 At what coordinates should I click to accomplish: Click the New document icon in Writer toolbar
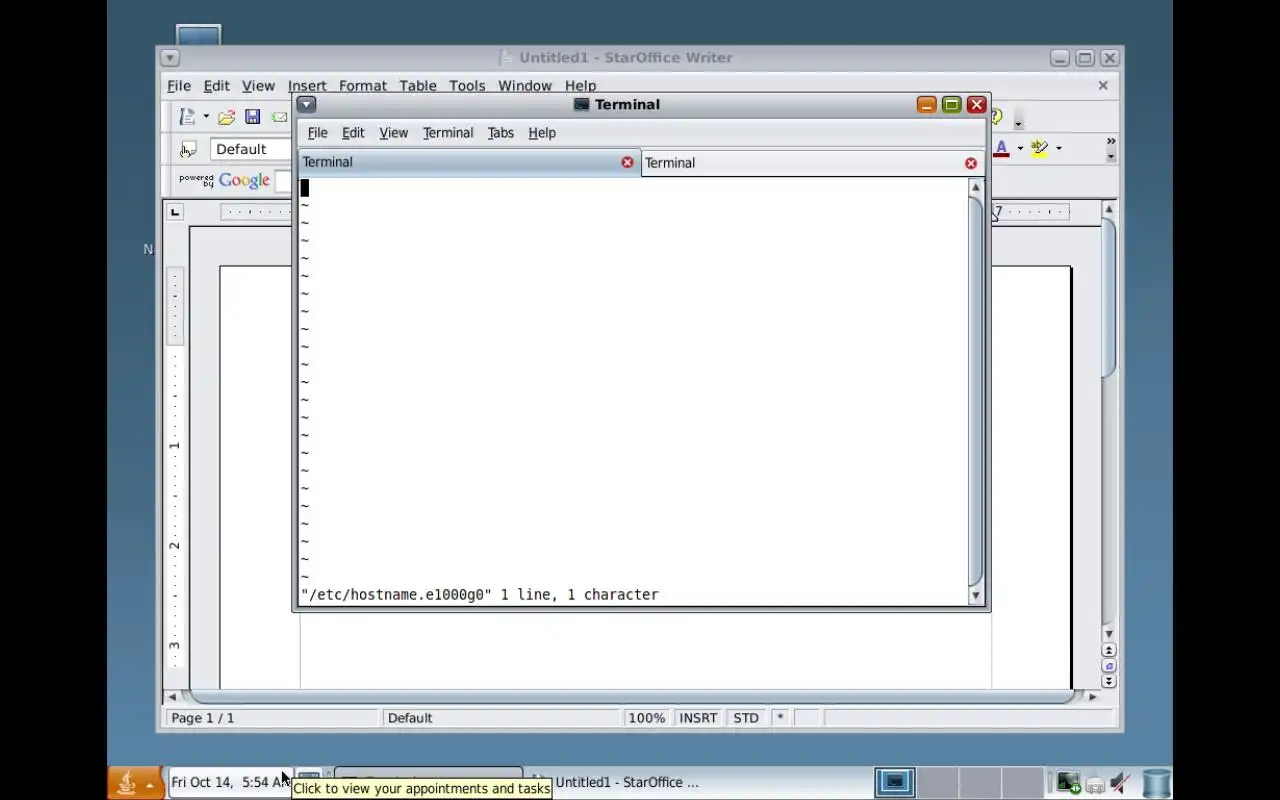pyautogui.click(x=187, y=117)
